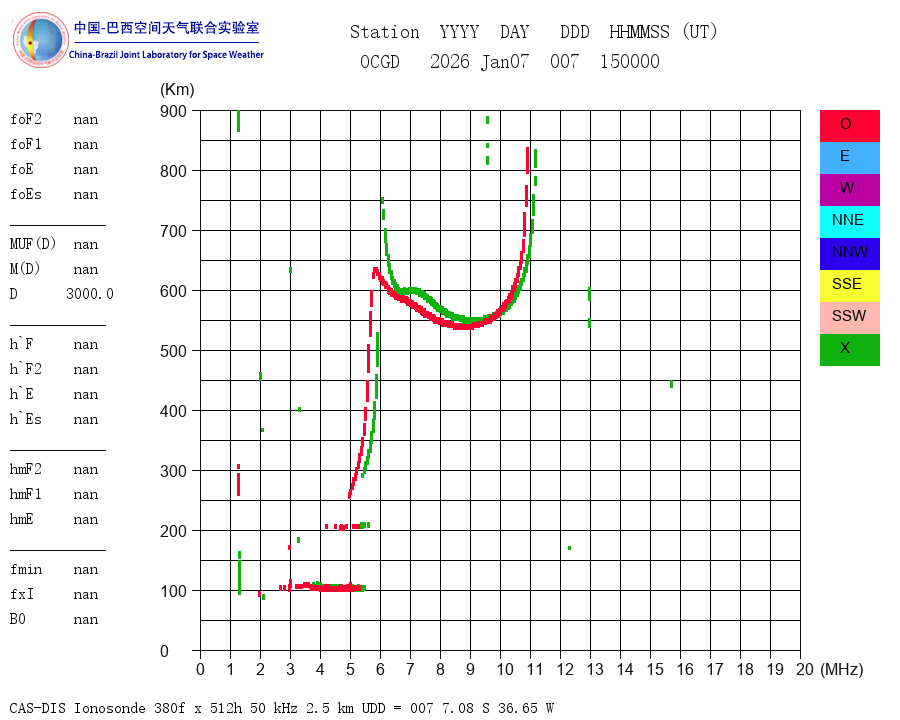This screenshot has width=900, height=720.
Task: Click the h`F2 parameter label
Action: [26, 369]
